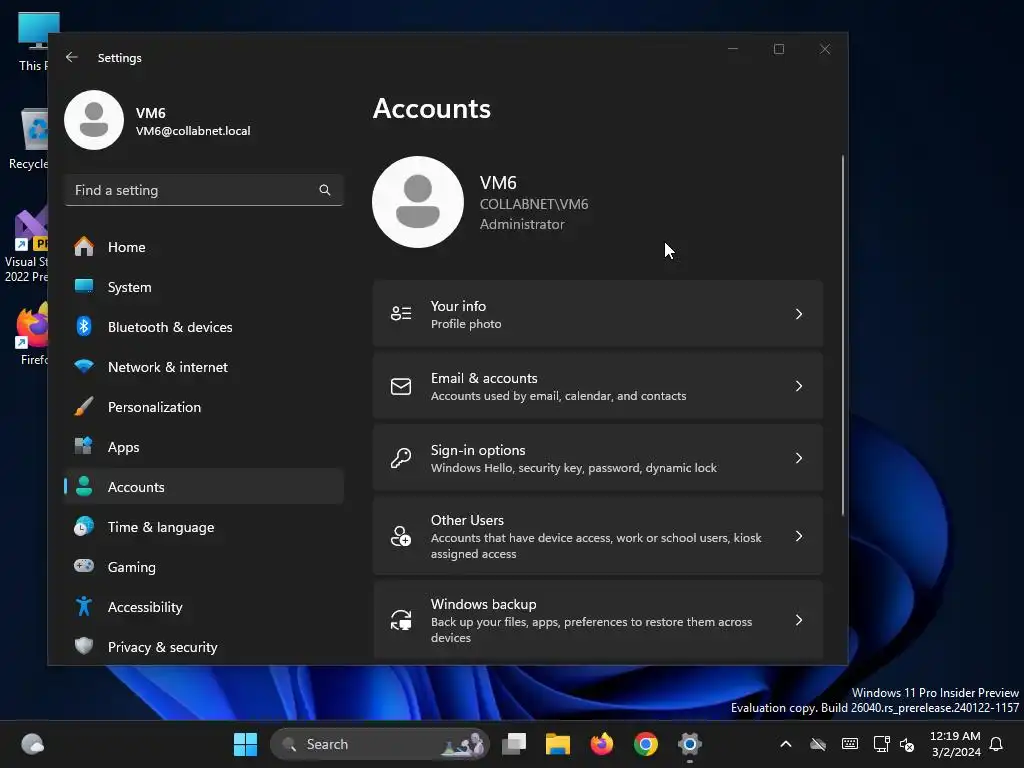Screen dimensions: 1024x768
Task: Expand the Your info row chevron
Action: click(799, 314)
